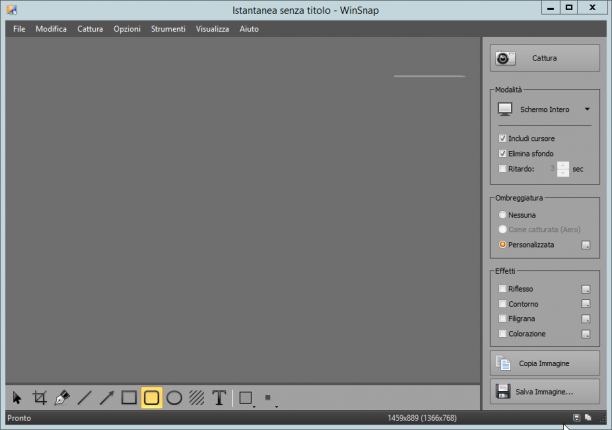
Task: Open Colorazione effect settings button
Action: click(586, 334)
